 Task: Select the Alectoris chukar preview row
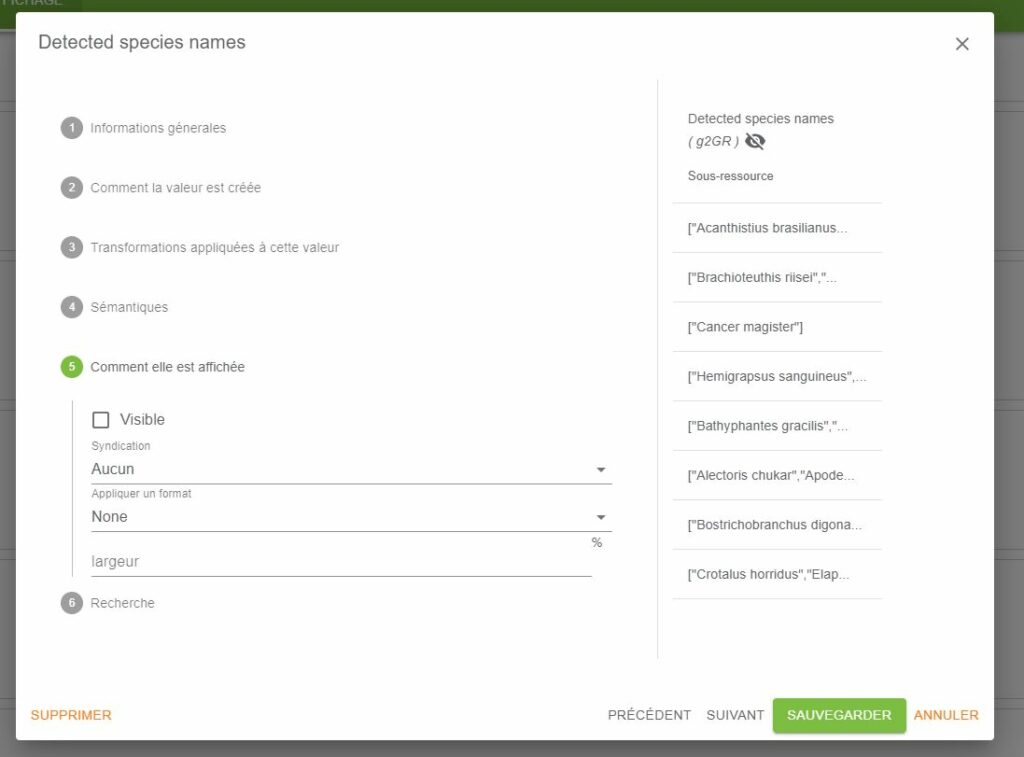[x=777, y=475]
